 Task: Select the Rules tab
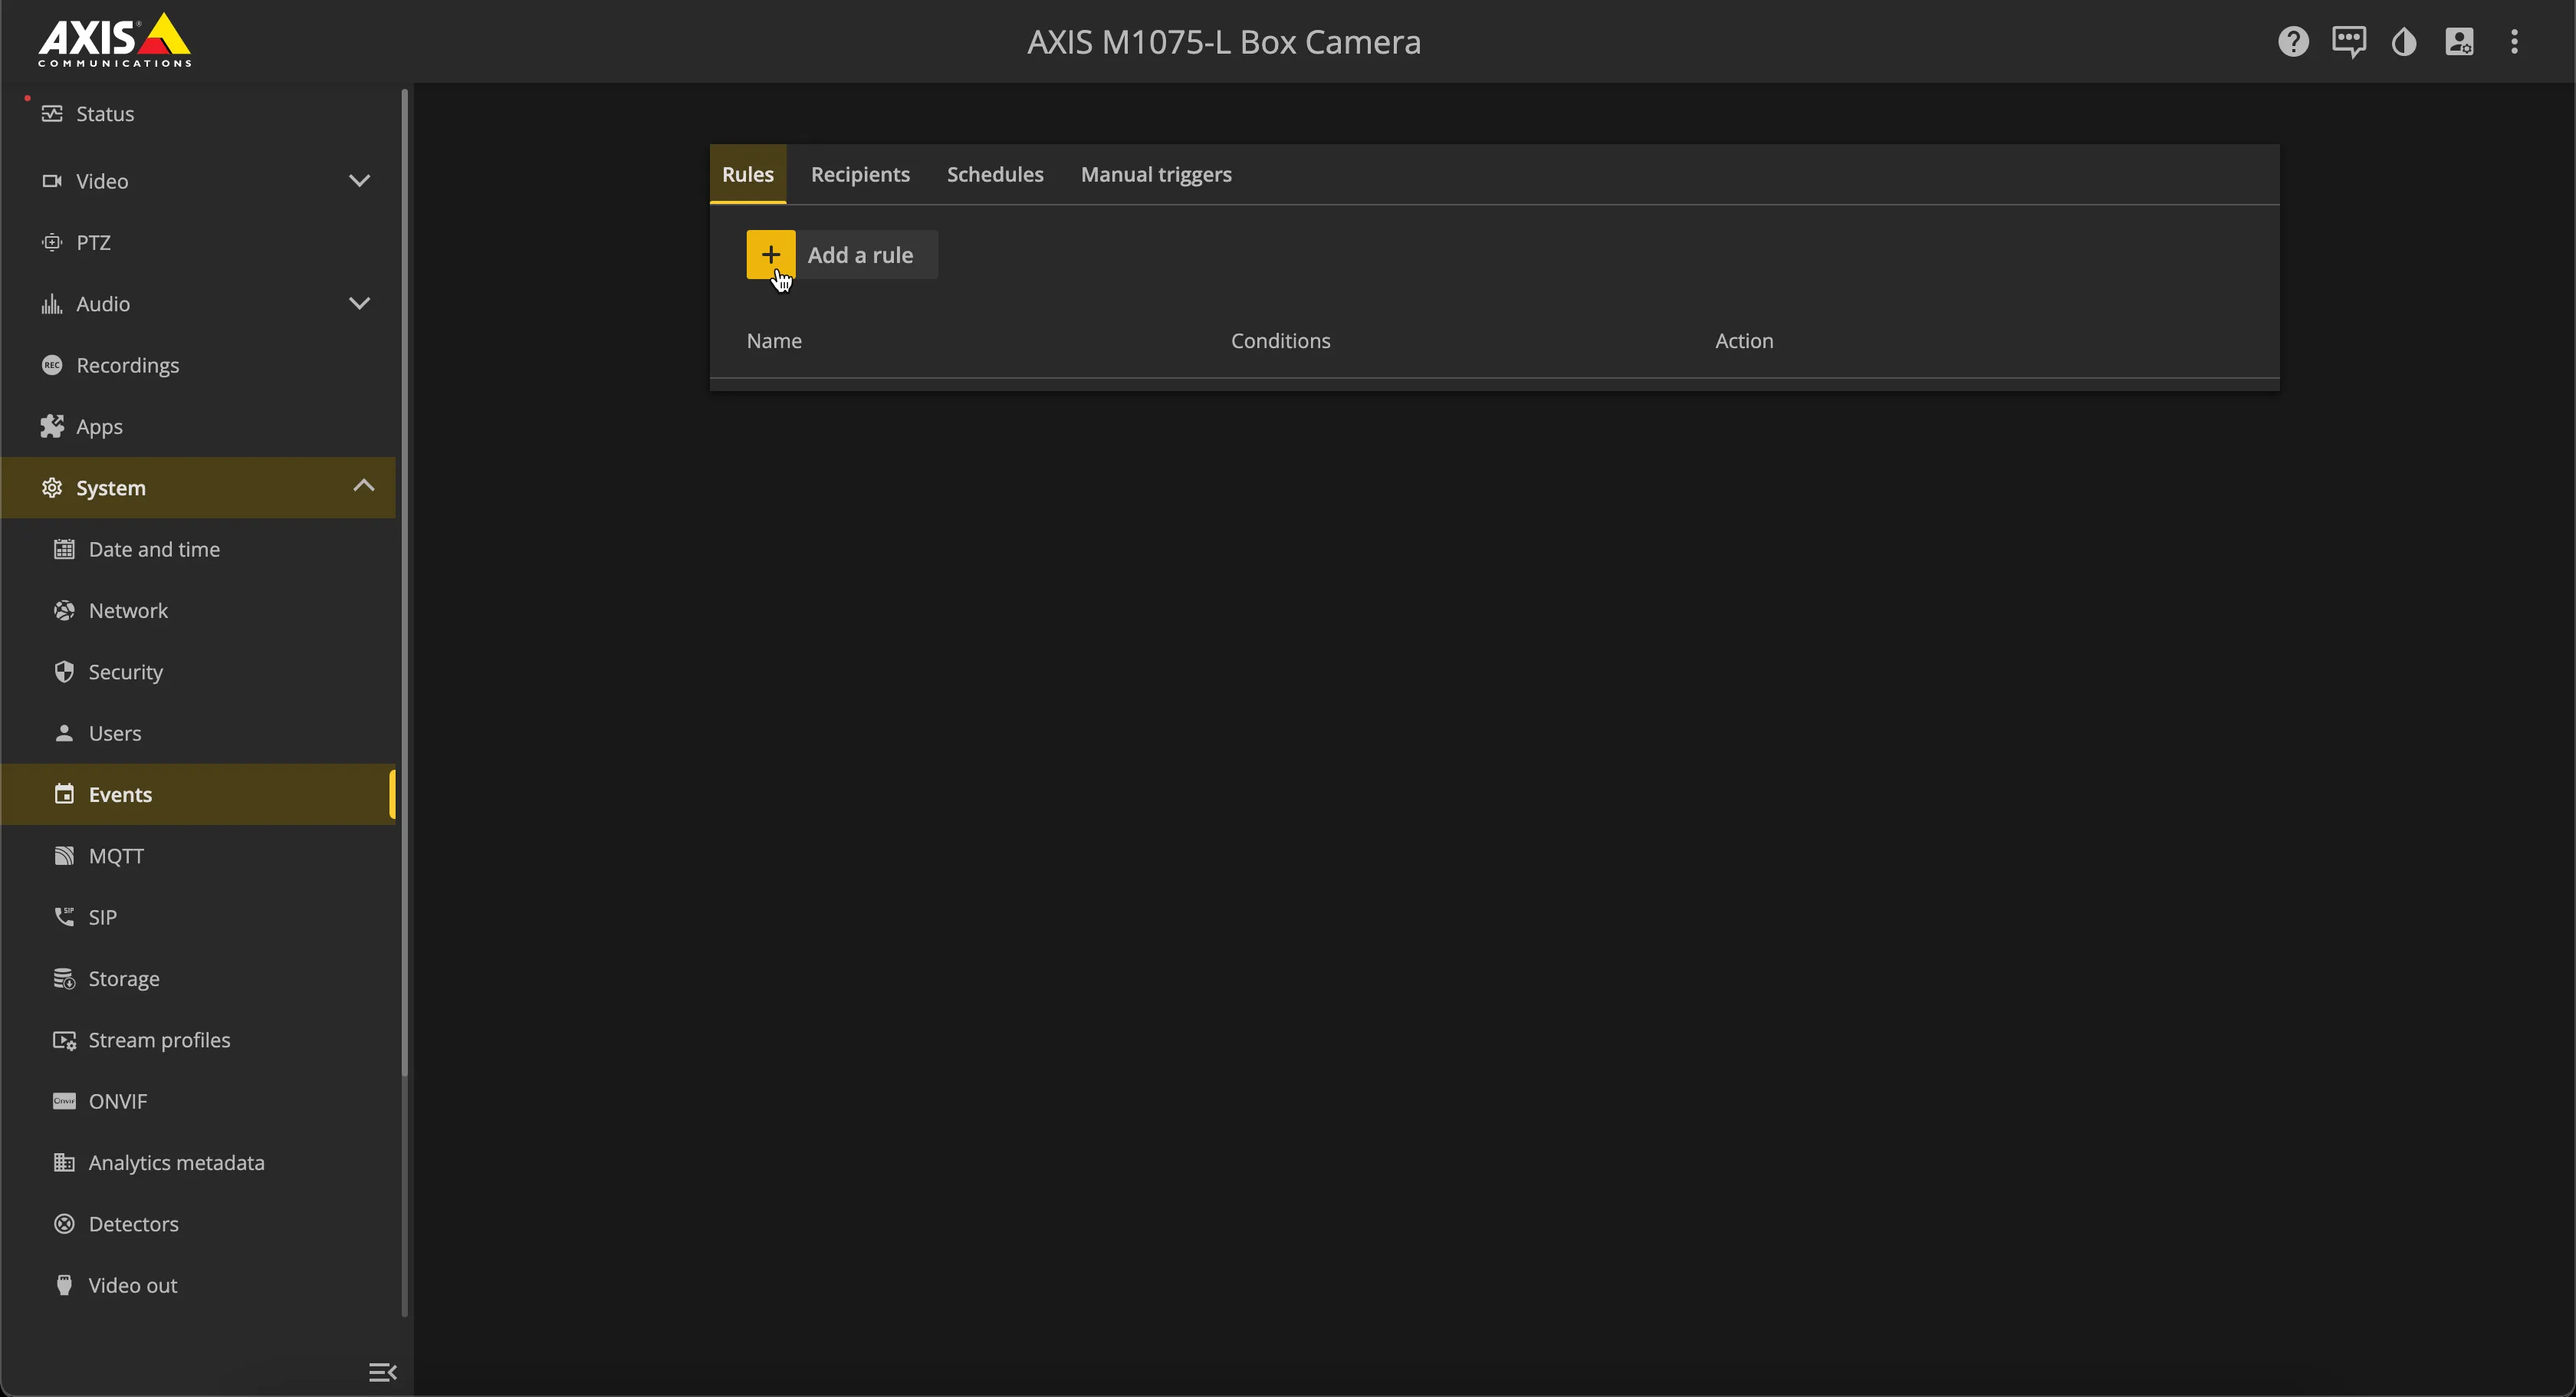pos(748,174)
